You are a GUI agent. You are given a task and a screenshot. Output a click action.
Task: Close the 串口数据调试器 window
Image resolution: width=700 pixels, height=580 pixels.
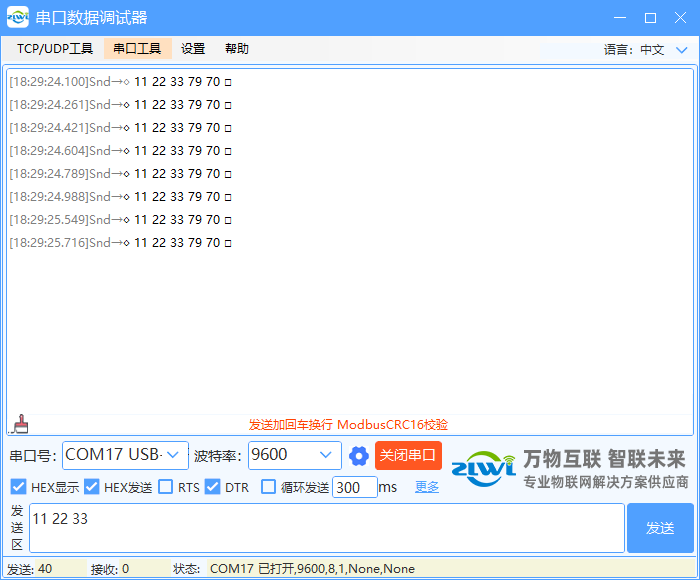click(680, 17)
